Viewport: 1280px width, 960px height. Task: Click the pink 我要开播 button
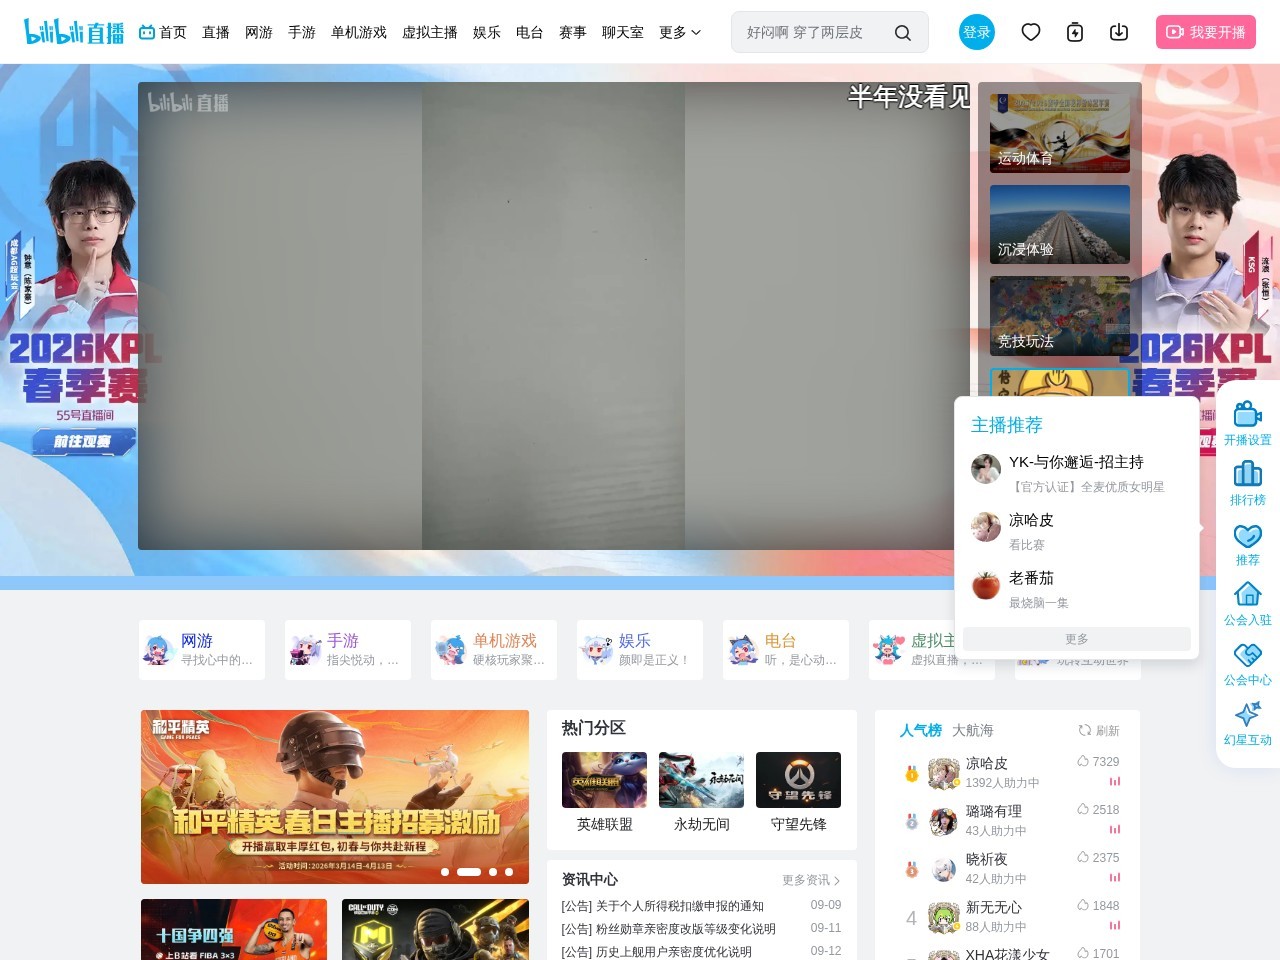pyautogui.click(x=1206, y=31)
